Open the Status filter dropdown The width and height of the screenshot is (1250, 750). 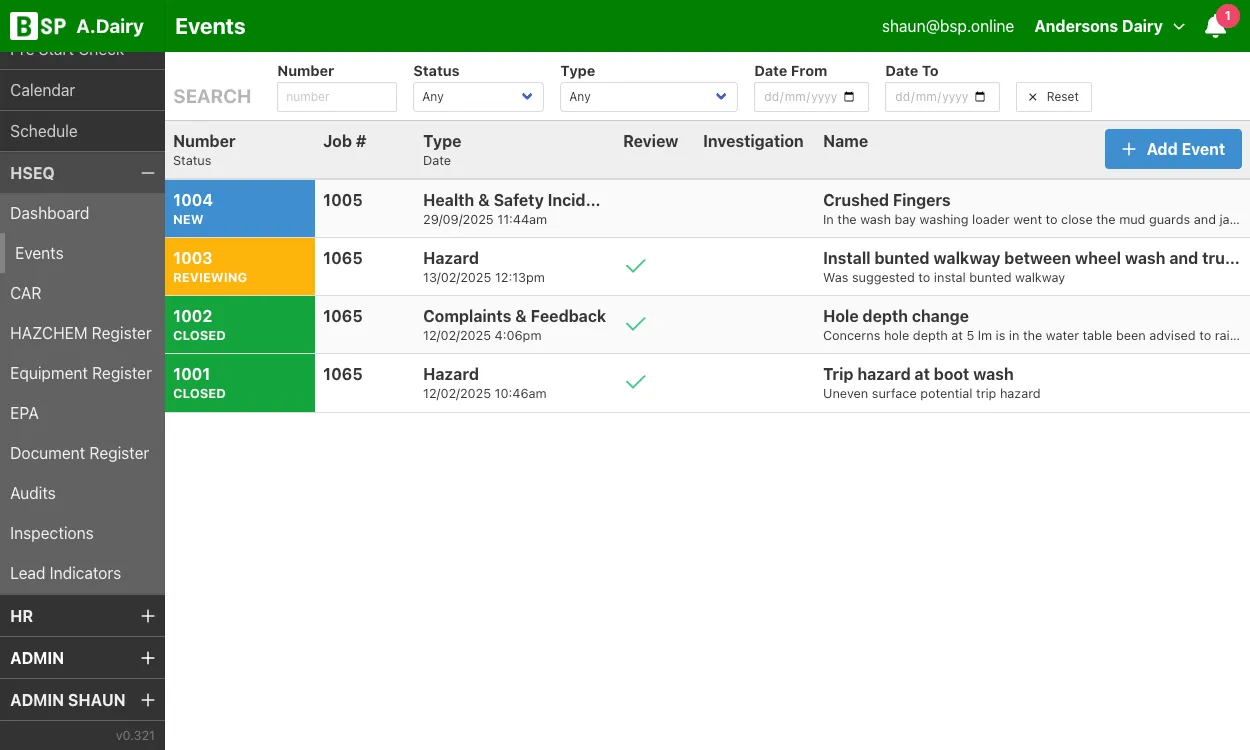coord(478,97)
